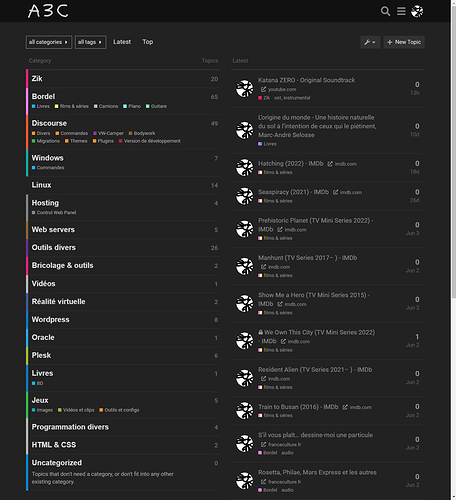The image size is (456, 500).
Task: Open S'il vous plaît dessine-moi une particule
Action: 315,435
